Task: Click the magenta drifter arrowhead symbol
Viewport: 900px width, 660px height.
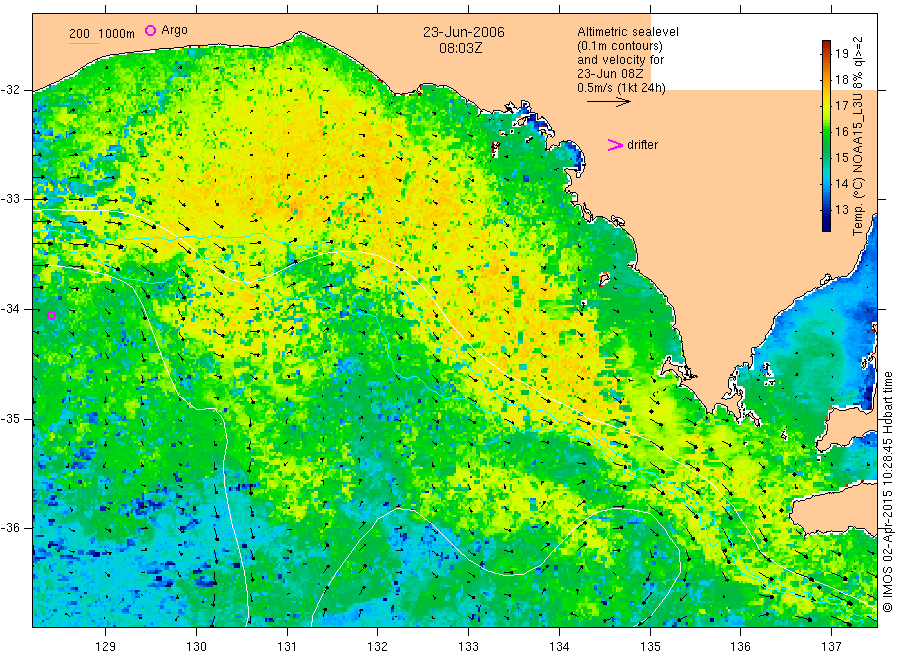Action: 615,145
